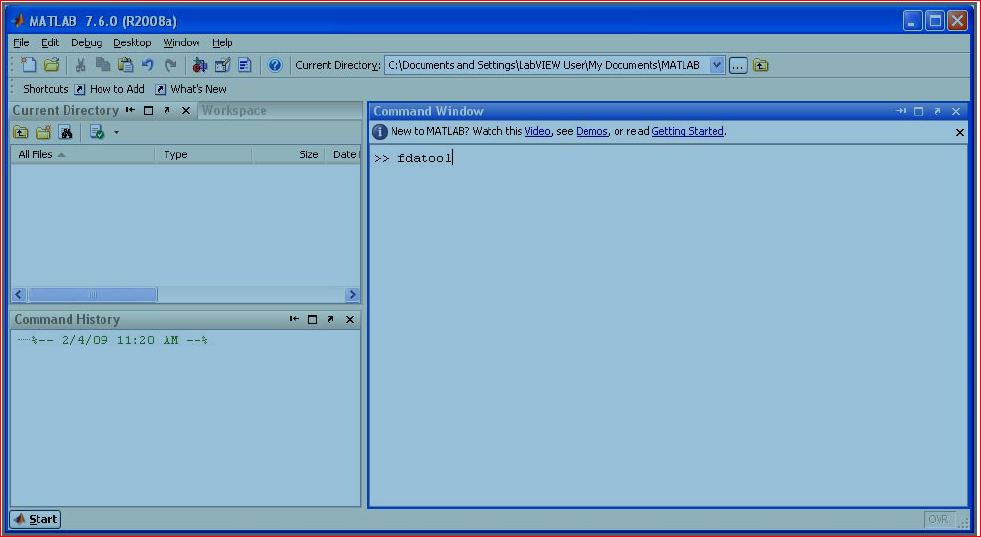Click the Shortcuts label in shortcuts bar
This screenshot has height=537, width=981.
click(x=46, y=89)
